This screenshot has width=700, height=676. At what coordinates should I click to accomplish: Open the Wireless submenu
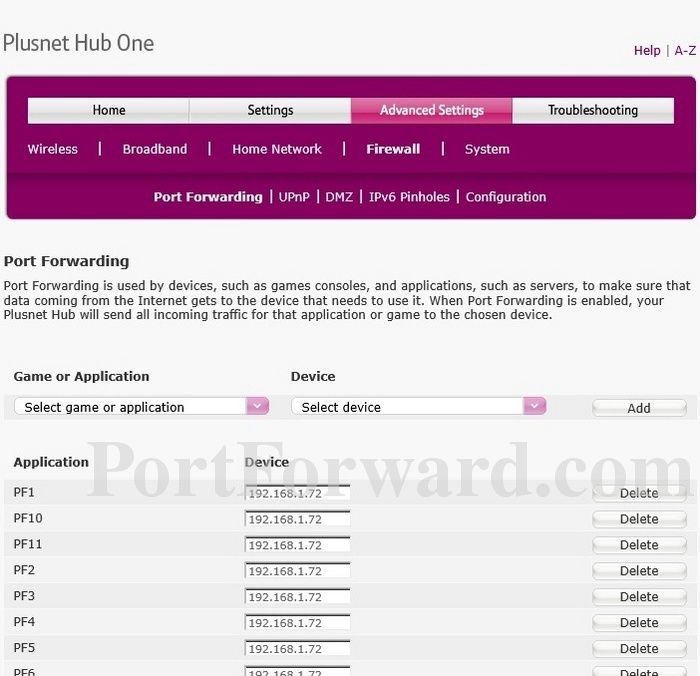tap(53, 149)
